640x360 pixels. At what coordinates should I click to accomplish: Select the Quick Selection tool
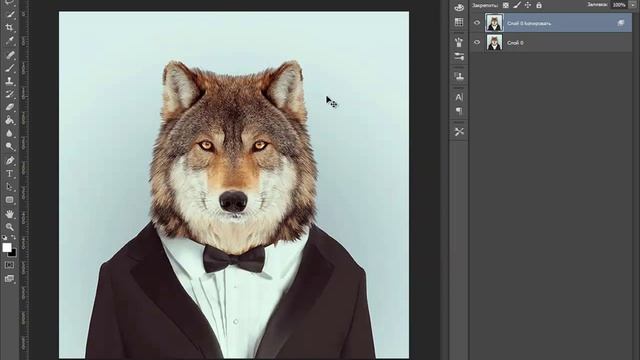coord(10,15)
